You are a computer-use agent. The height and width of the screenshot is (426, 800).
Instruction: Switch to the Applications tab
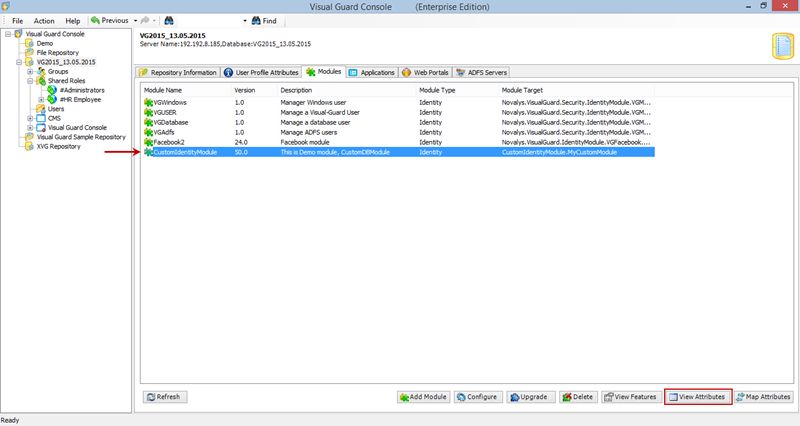[x=372, y=72]
